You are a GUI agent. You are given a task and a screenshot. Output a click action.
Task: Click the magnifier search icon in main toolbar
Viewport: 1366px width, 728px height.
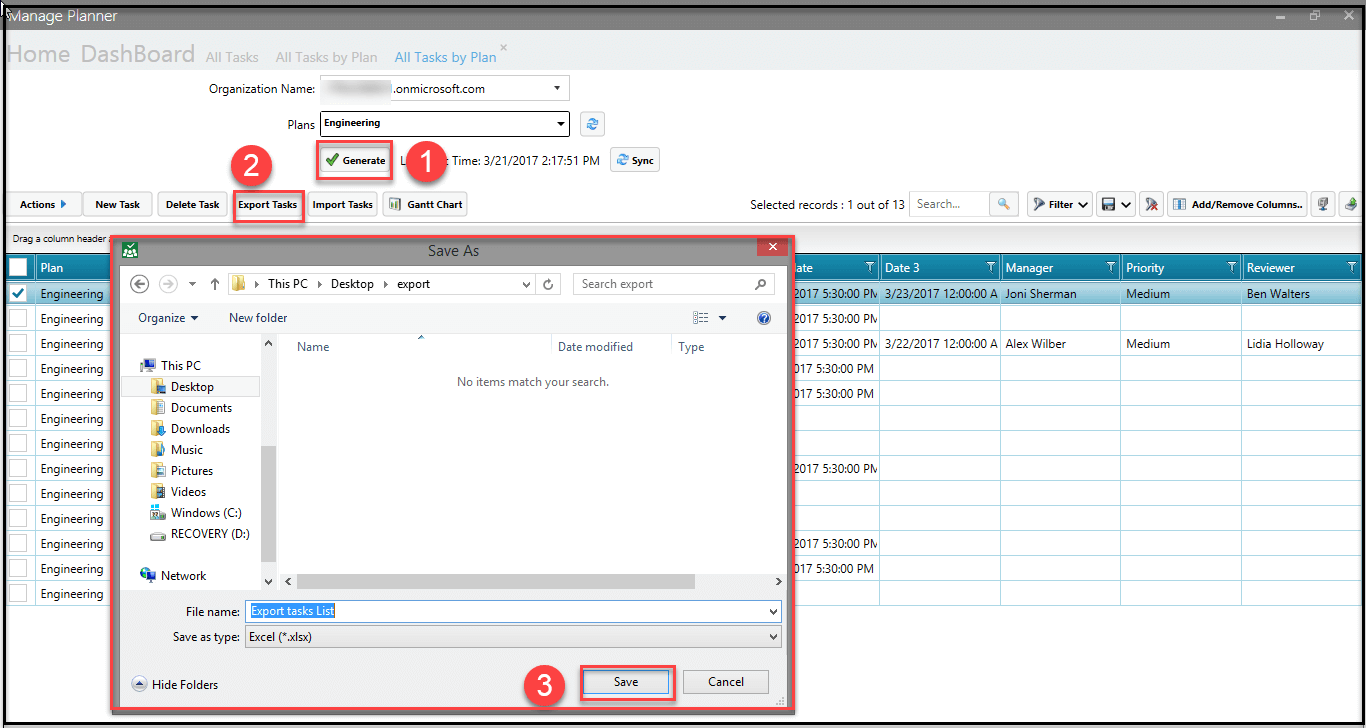point(1003,204)
